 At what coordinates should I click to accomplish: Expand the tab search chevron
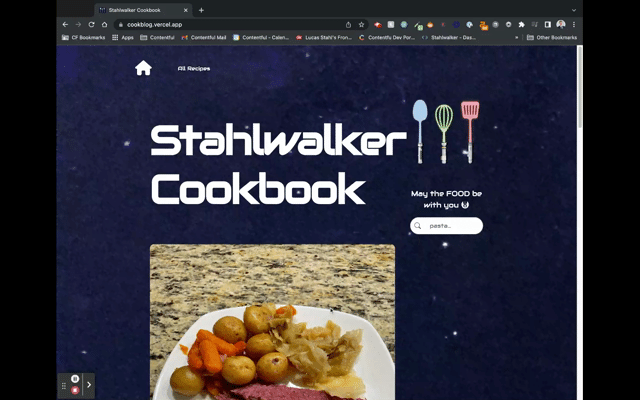[x=573, y=10]
